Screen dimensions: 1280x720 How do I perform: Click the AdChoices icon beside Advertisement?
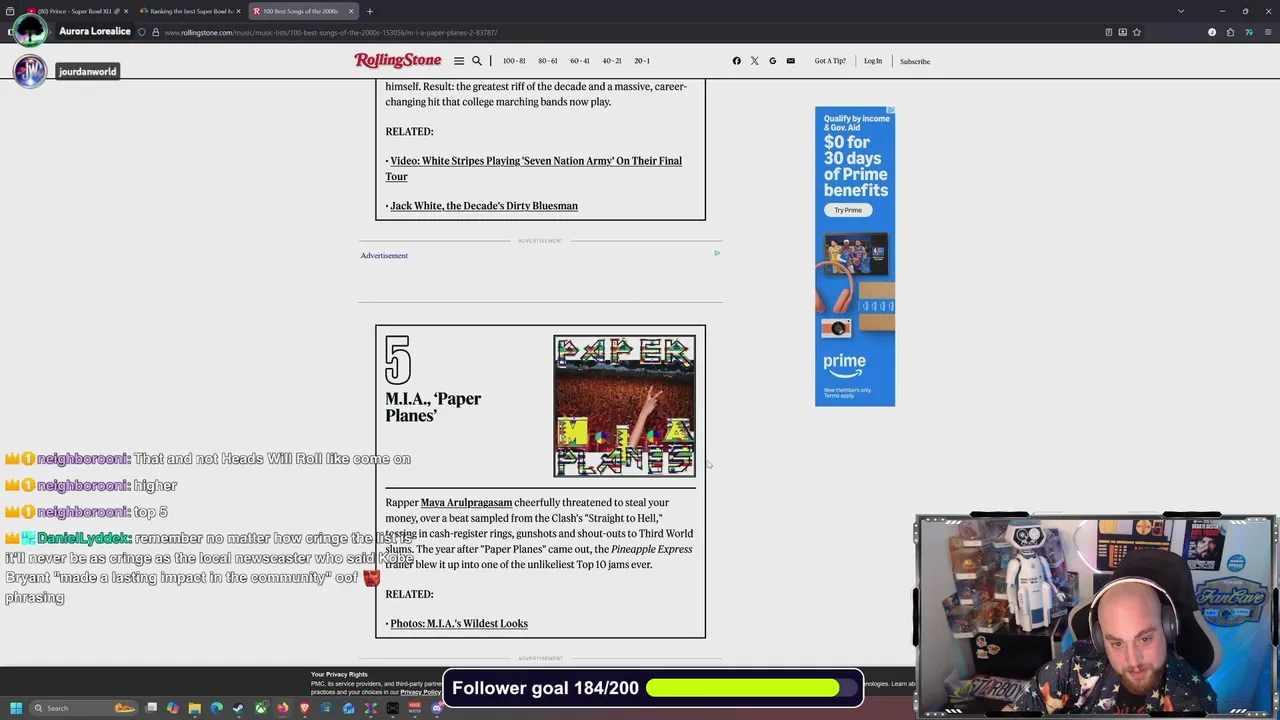pyautogui.click(x=717, y=253)
